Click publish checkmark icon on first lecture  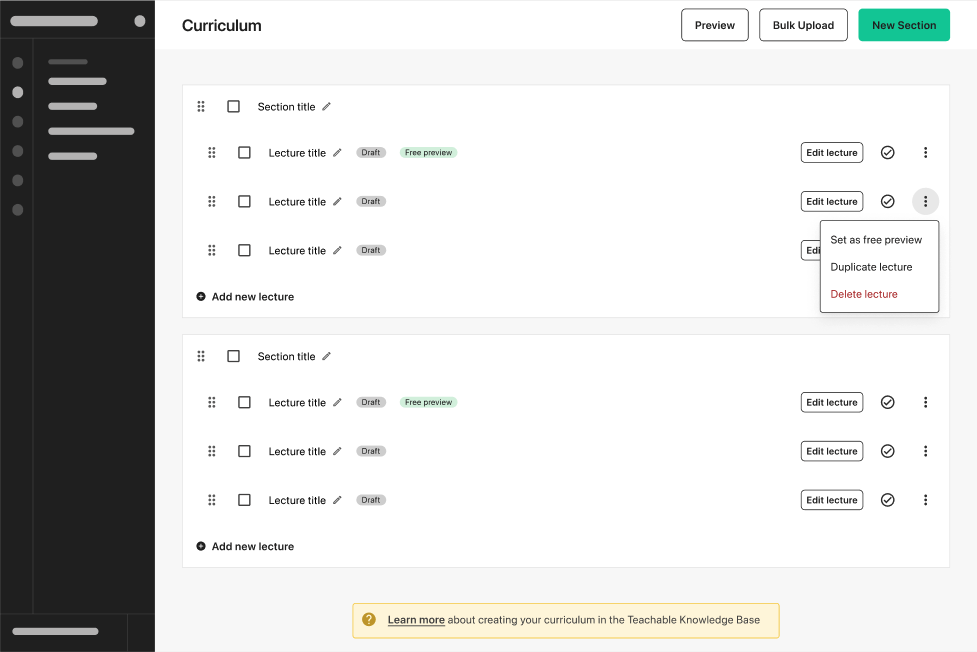pyautogui.click(x=887, y=153)
